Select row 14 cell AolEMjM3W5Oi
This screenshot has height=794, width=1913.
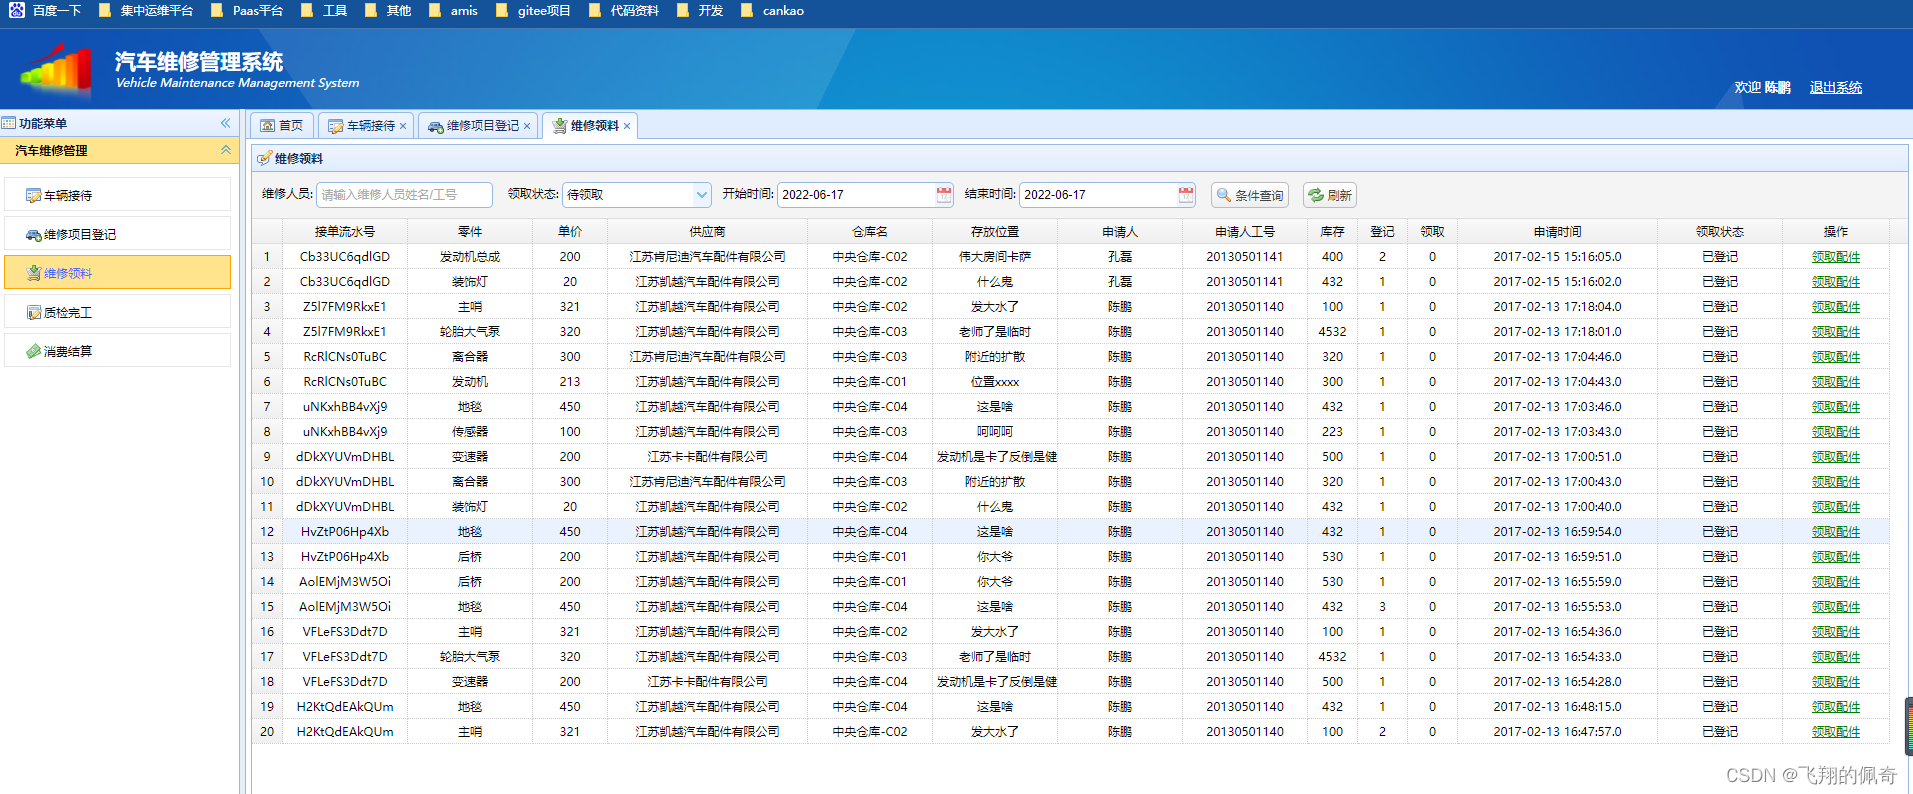tap(345, 582)
